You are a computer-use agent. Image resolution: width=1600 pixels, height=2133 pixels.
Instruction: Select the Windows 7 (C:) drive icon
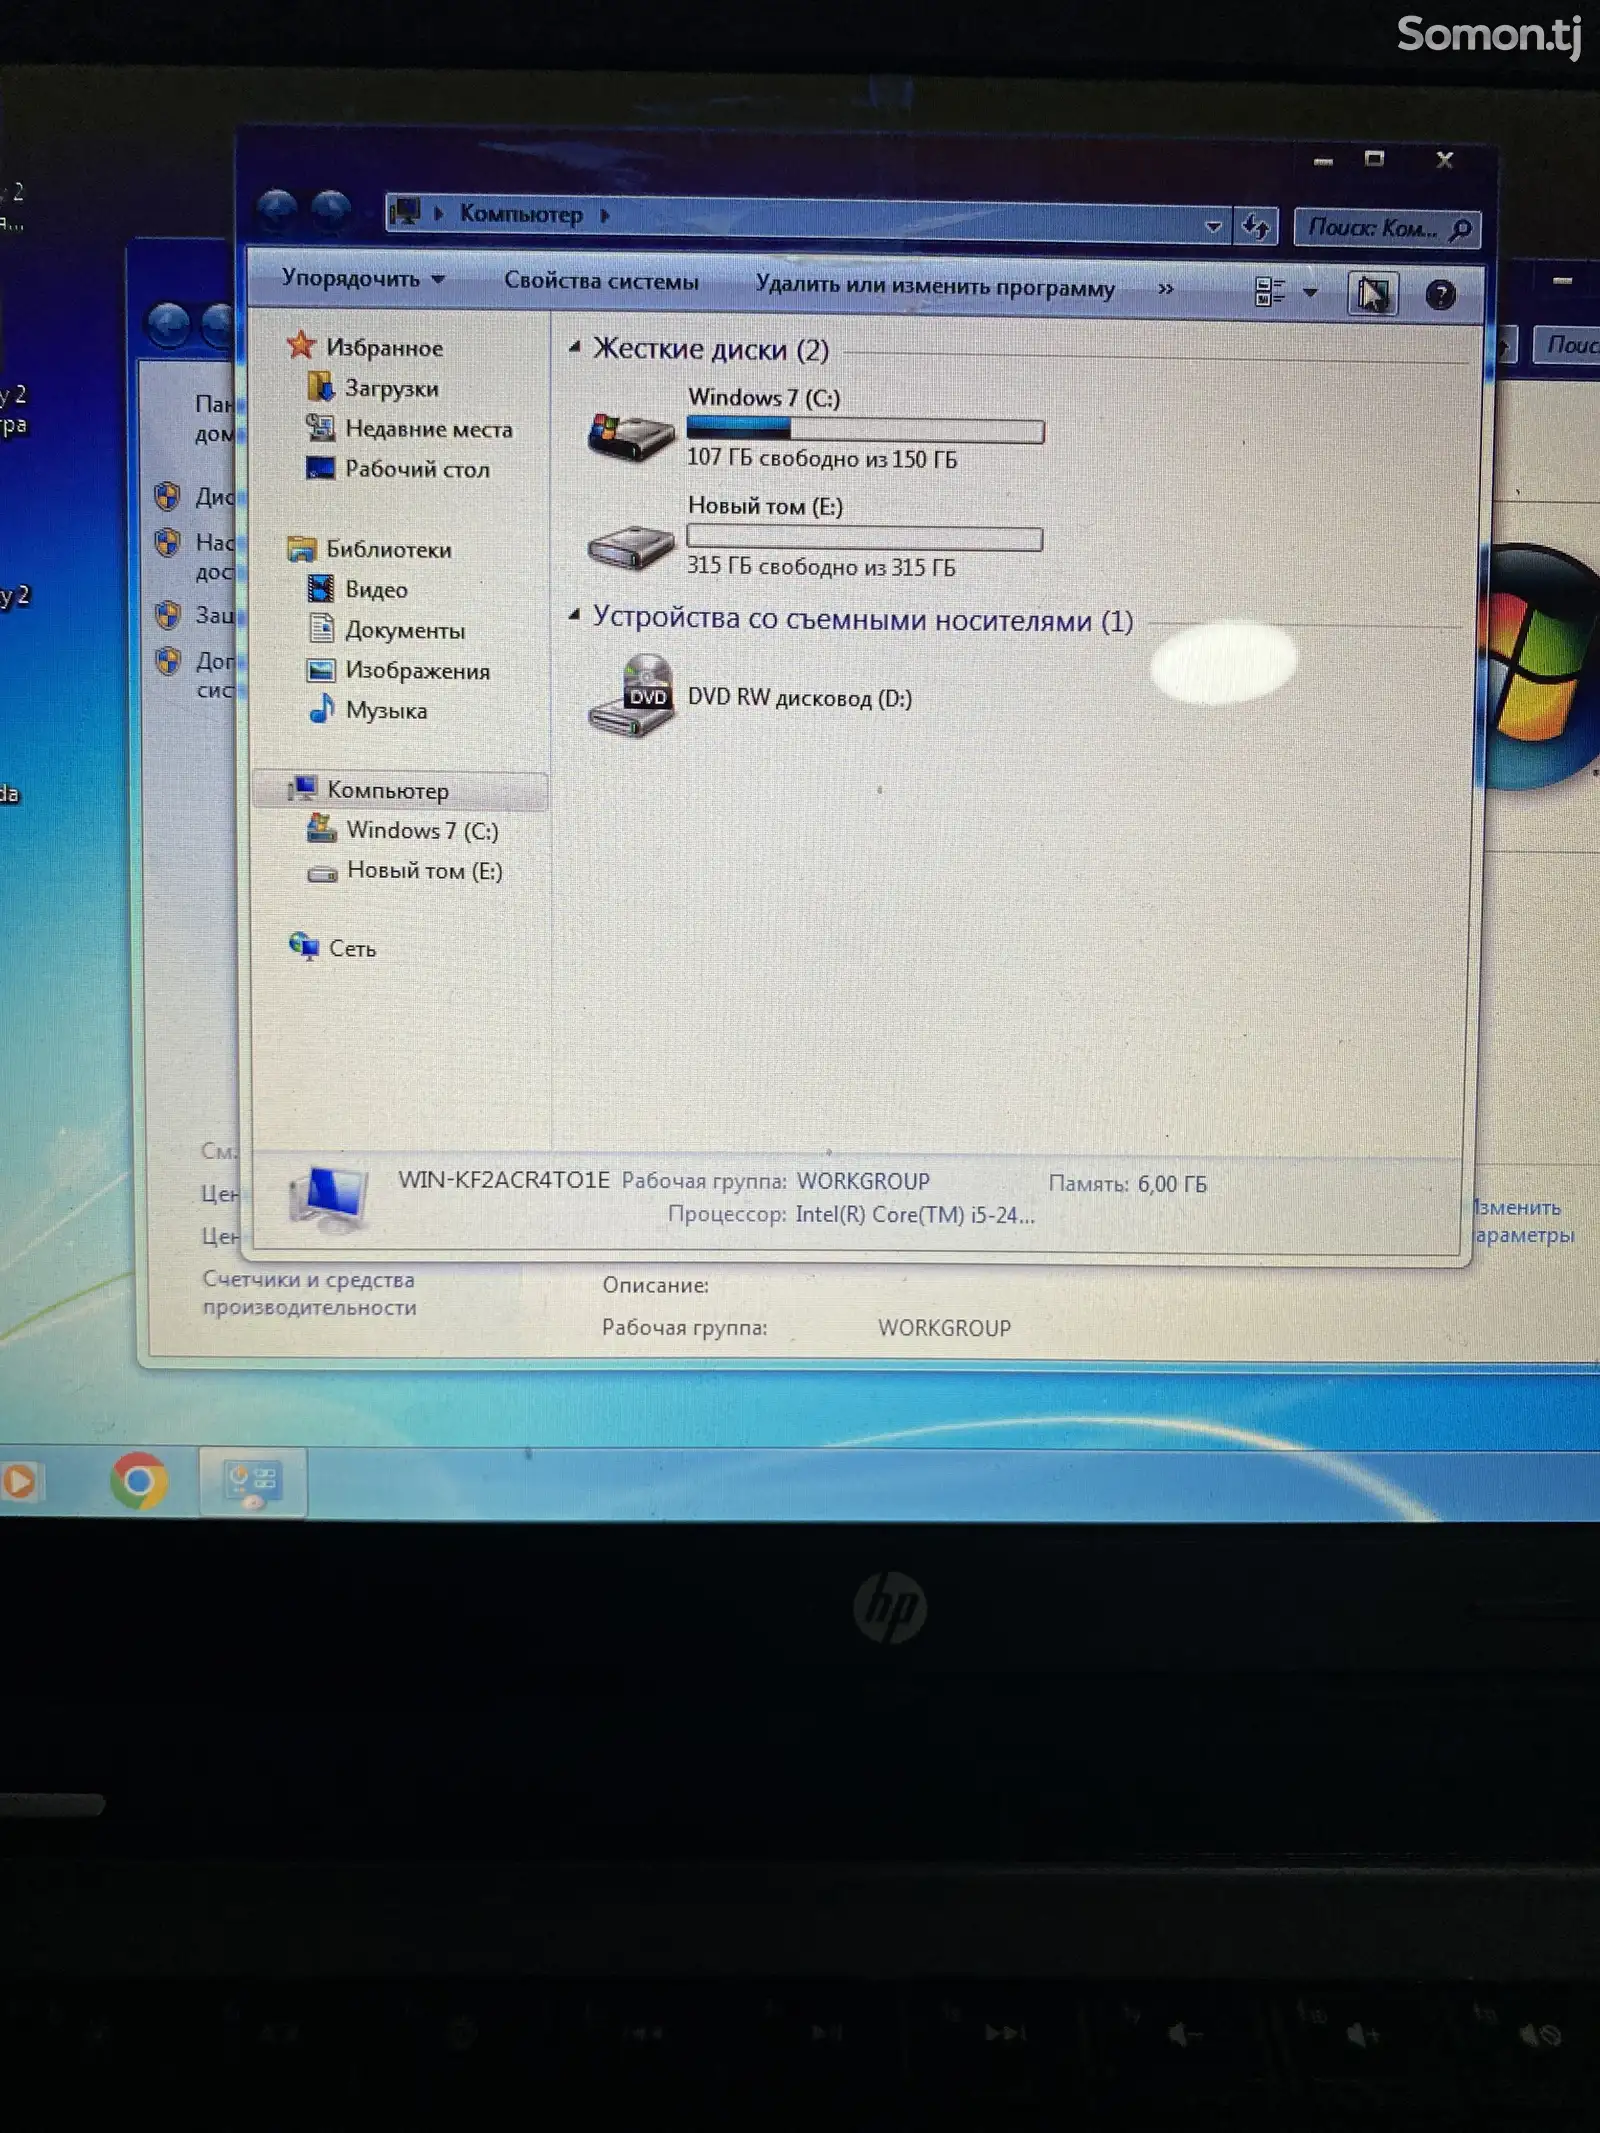click(x=631, y=436)
